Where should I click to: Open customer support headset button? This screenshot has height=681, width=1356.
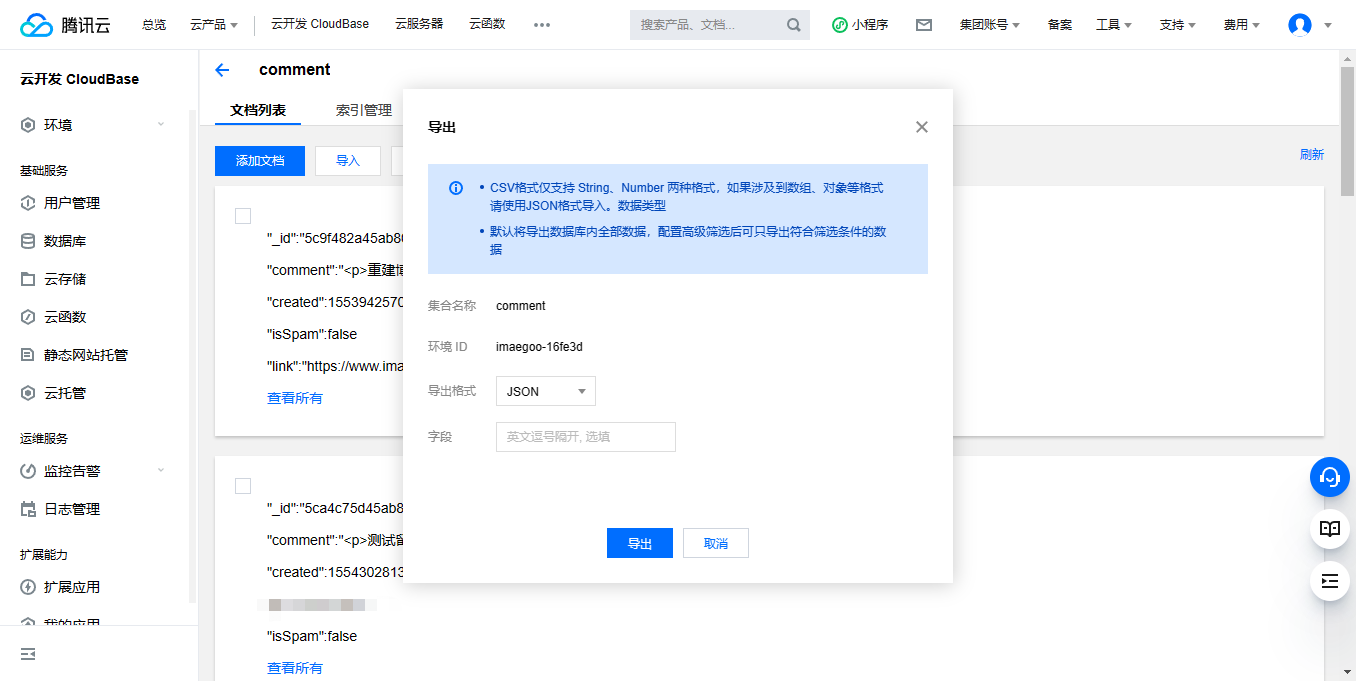pyautogui.click(x=1330, y=477)
